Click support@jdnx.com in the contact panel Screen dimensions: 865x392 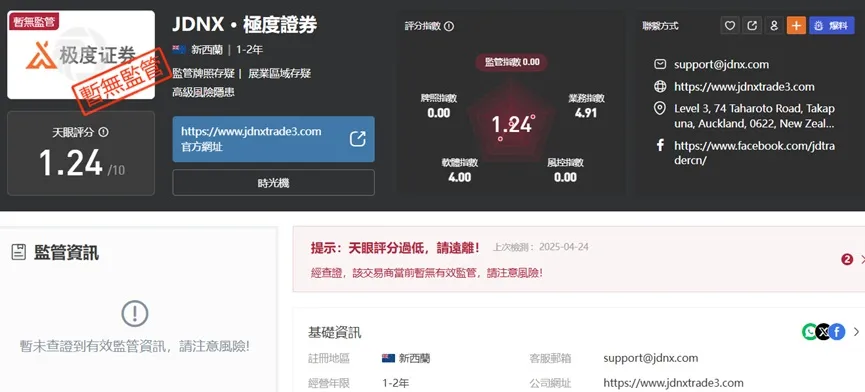click(x=721, y=65)
